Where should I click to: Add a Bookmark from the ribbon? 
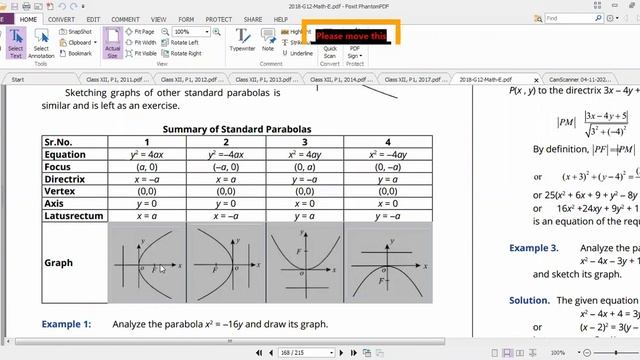point(76,53)
